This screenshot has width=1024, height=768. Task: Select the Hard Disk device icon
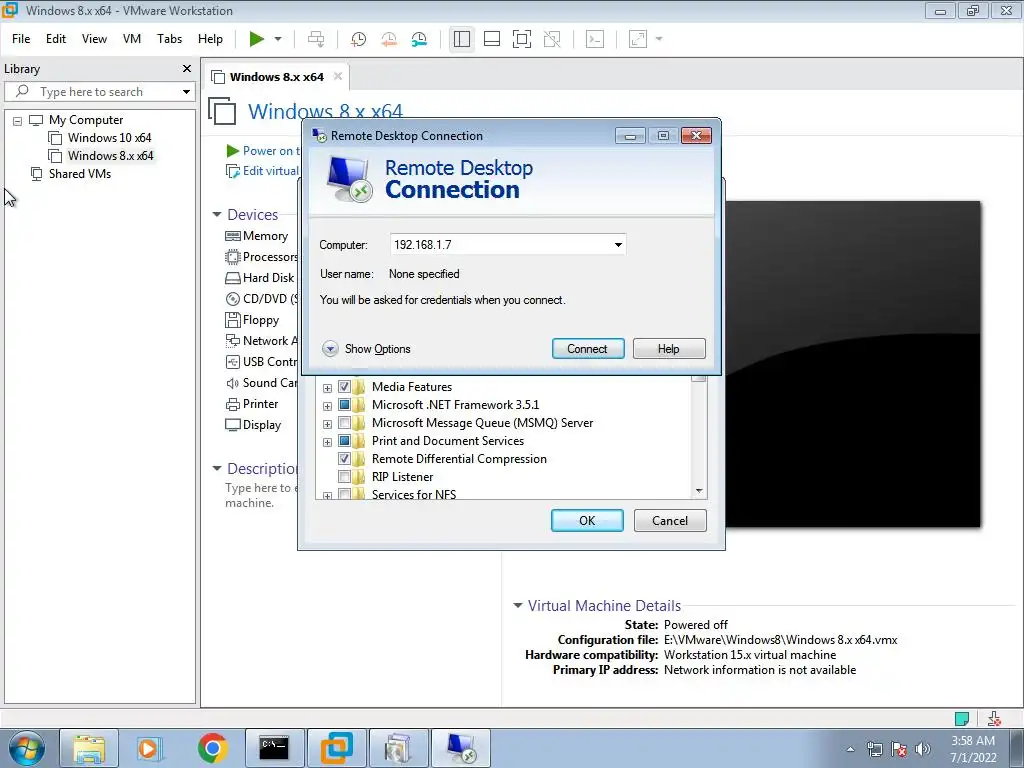(x=232, y=278)
